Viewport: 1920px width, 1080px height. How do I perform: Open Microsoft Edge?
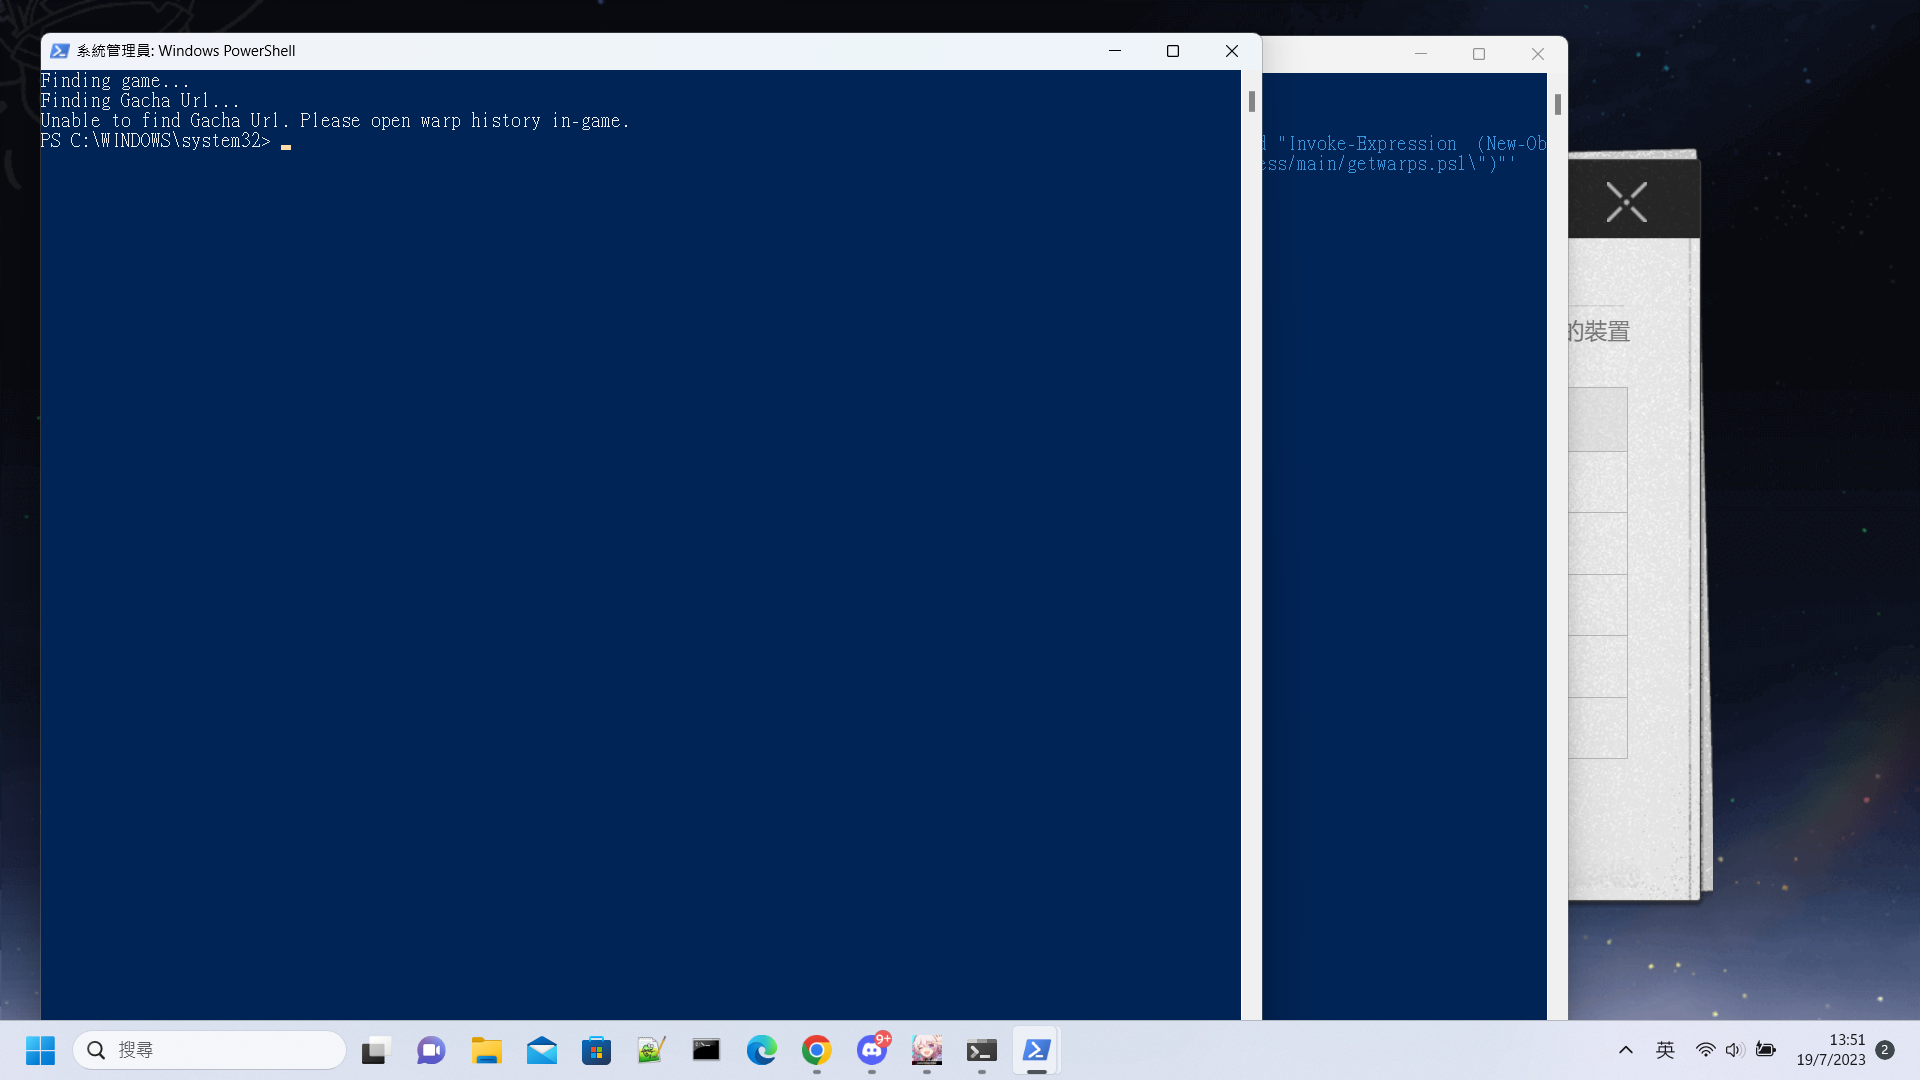[762, 1050]
